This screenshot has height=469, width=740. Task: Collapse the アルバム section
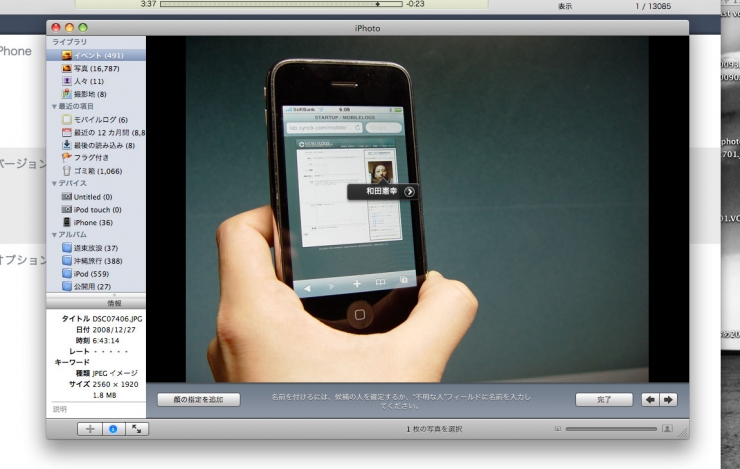(x=54, y=234)
